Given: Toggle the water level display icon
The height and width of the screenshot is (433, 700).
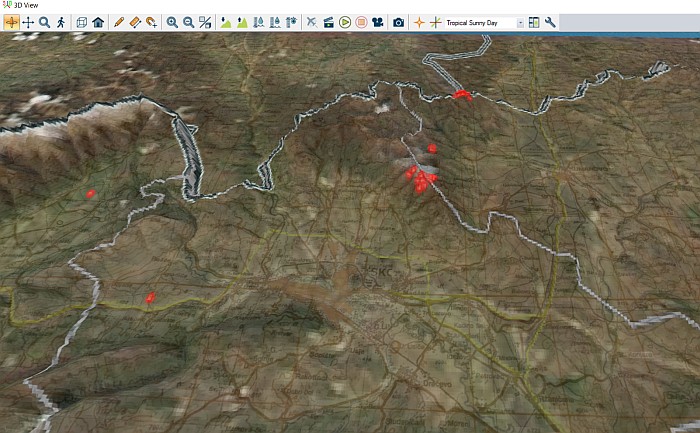Looking at the screenshot, I should [x=259, y=22].
